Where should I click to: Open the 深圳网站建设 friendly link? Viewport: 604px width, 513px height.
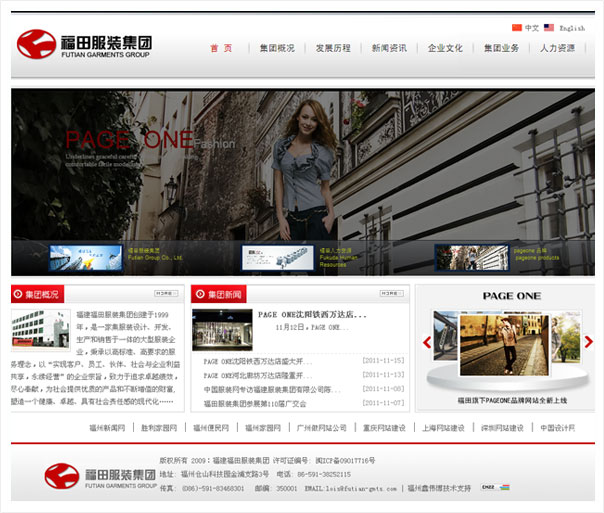point(502,428)
